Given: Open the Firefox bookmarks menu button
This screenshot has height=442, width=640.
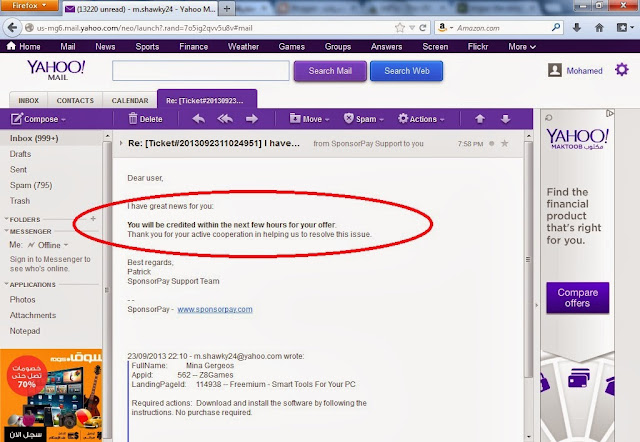Looking at the screenshot, I should point(624,28).
